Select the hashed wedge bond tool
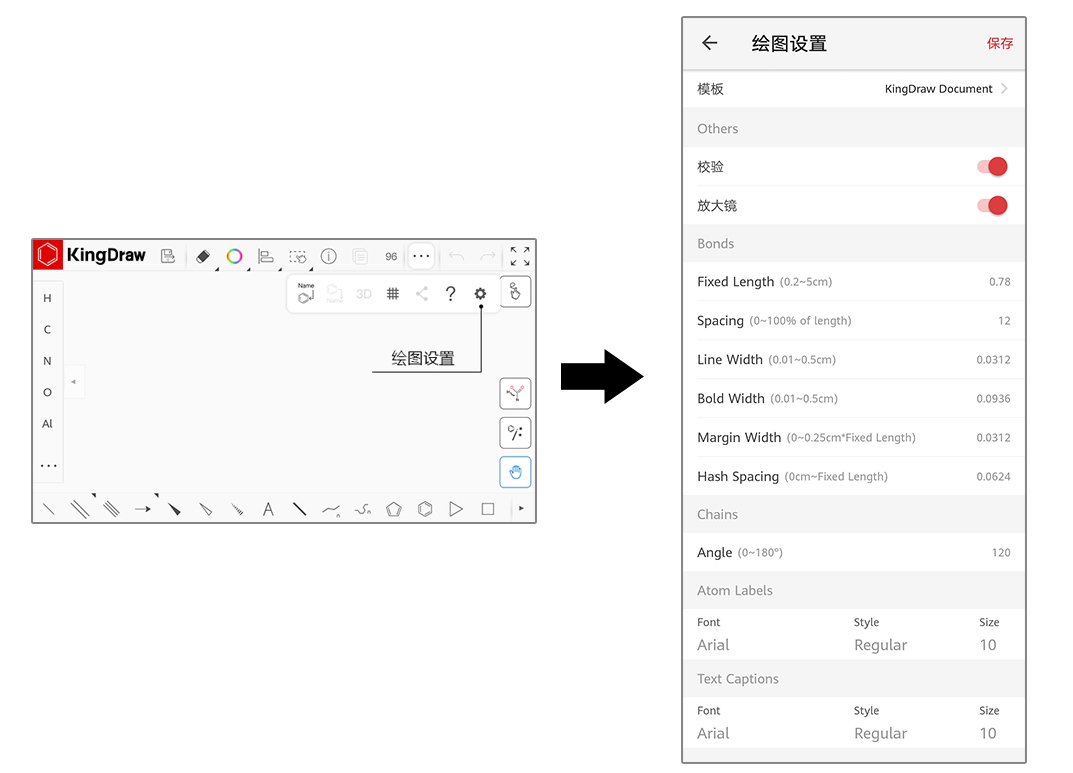 [x=237, y=509]
